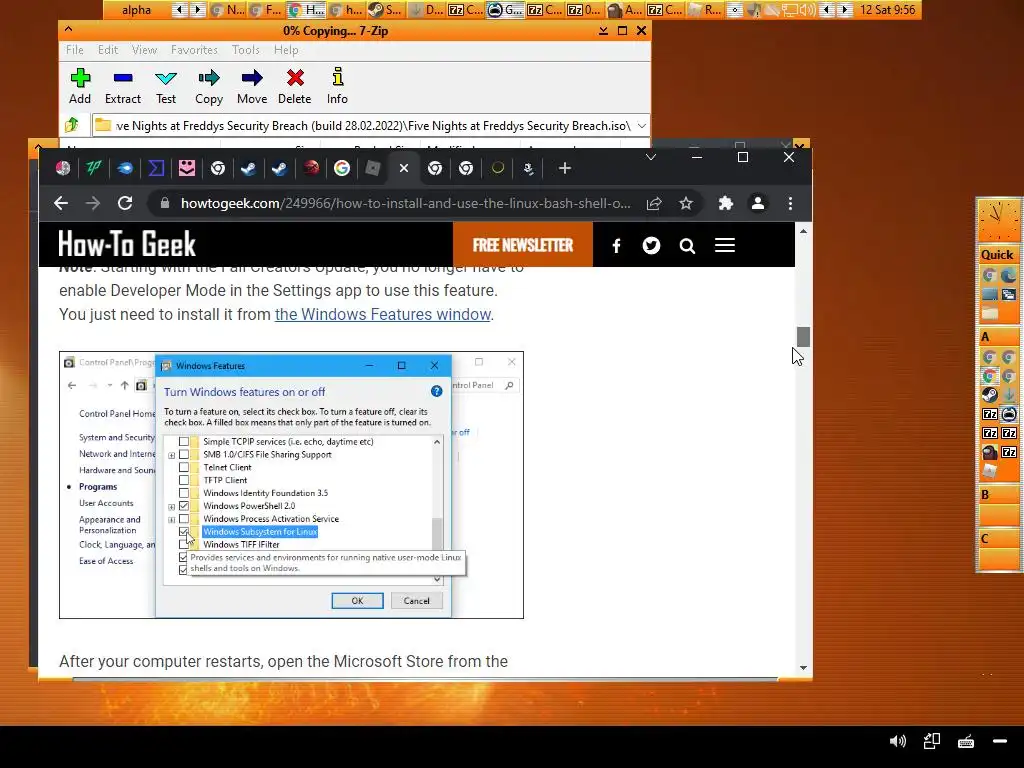Click the browser forward arrow

pyautogui.click(x=93, y=203)
